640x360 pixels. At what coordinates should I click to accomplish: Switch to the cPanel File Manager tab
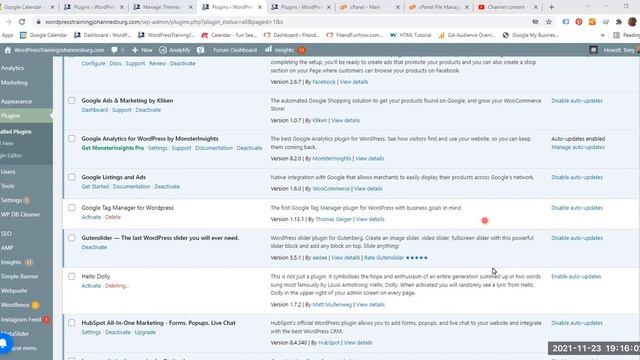click(x=438, y=7)
